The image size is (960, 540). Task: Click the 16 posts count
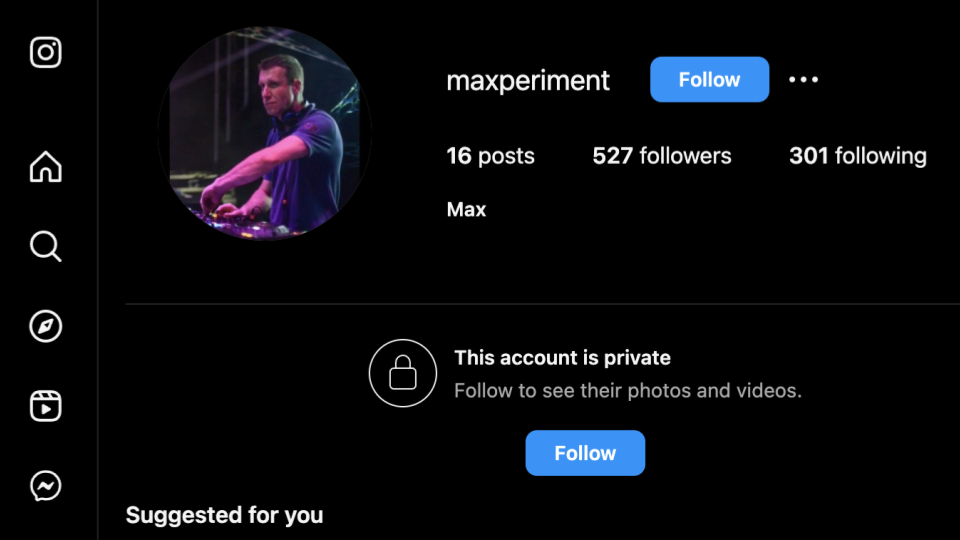pos(490,156)
